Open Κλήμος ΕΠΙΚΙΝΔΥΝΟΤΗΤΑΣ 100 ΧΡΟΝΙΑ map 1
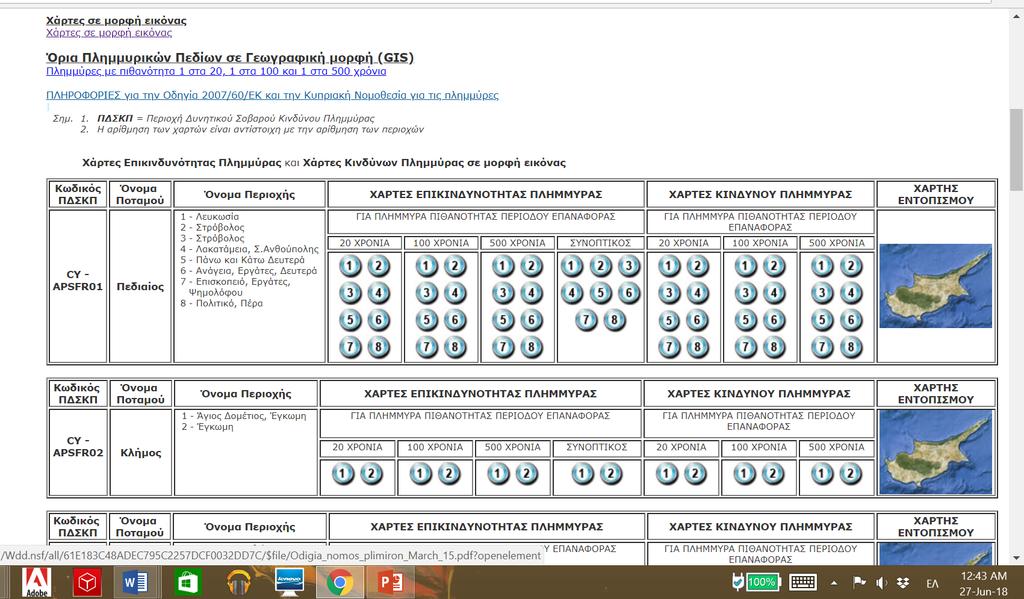The height and width of the screenshot is (599, 1024). click(x=421, y=474)
